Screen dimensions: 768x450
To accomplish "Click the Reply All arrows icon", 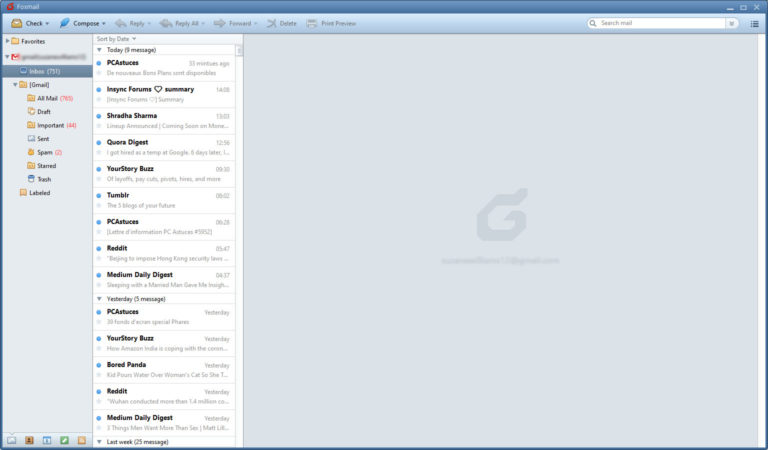I will (x=166, y=23).
